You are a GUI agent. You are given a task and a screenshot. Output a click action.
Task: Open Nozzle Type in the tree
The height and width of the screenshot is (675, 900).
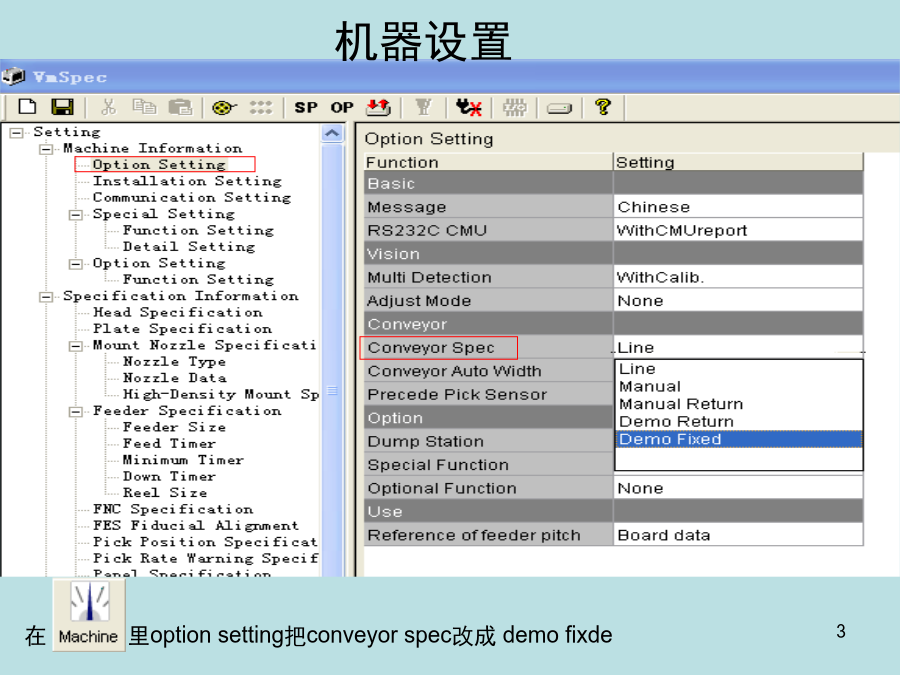pos(174,362)
